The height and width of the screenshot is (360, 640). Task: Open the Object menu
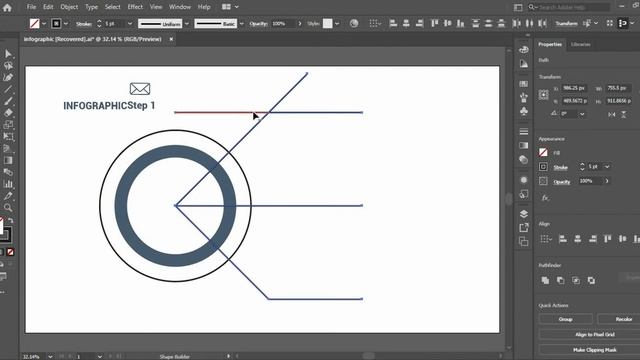tap(69, 7)
